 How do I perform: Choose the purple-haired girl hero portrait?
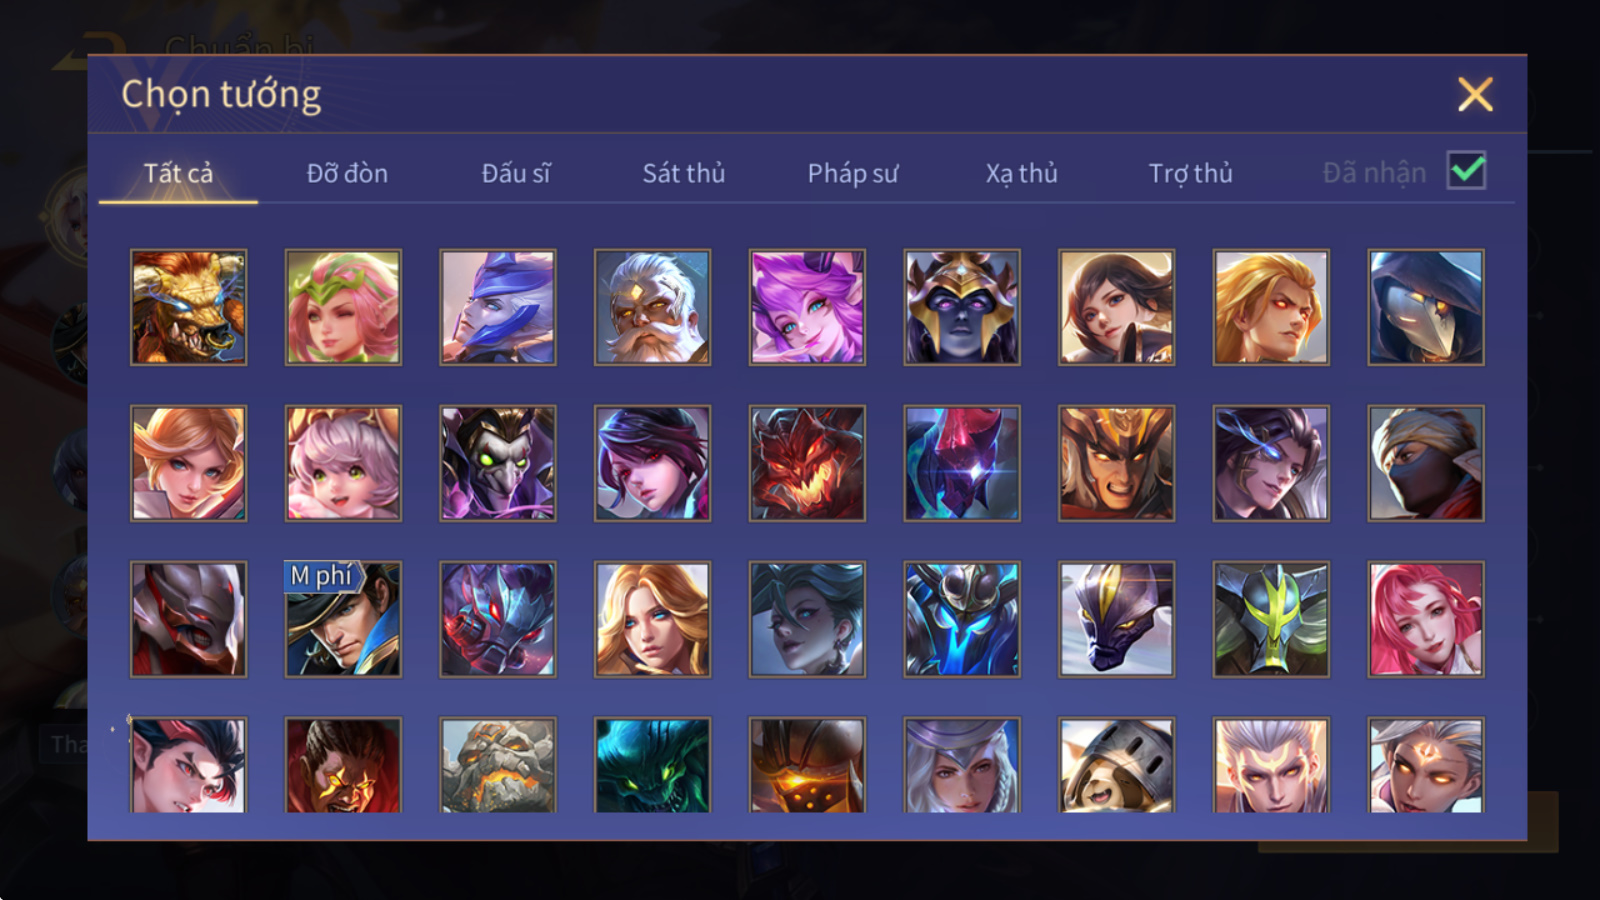point(807,307)
